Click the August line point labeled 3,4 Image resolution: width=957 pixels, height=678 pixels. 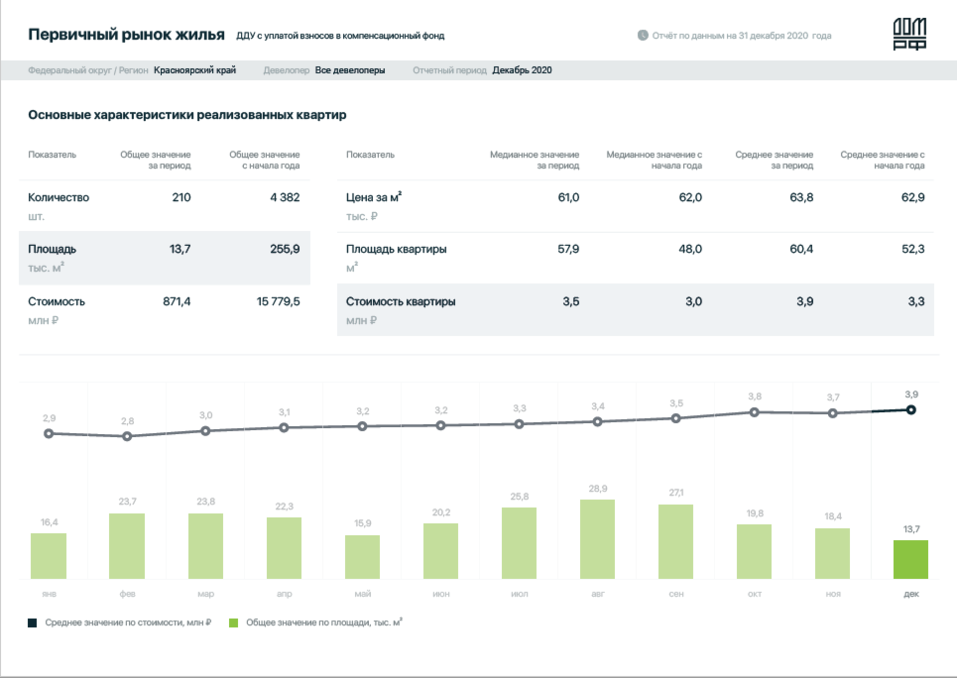click(597, 422)
